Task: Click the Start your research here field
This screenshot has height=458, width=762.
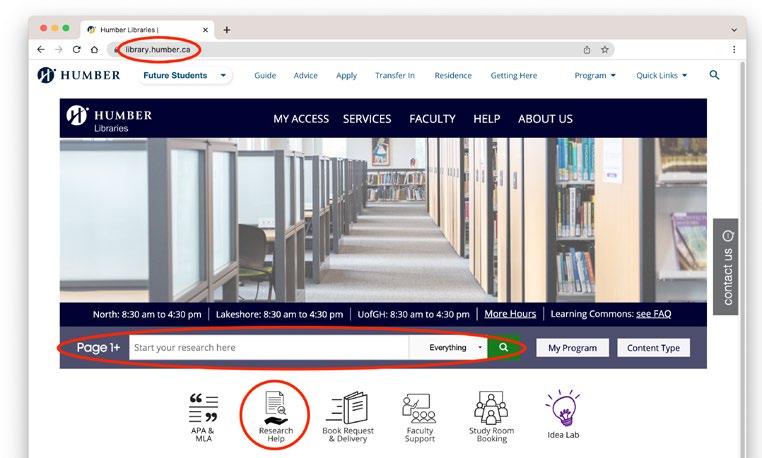Action: click(x=269, y=348)
